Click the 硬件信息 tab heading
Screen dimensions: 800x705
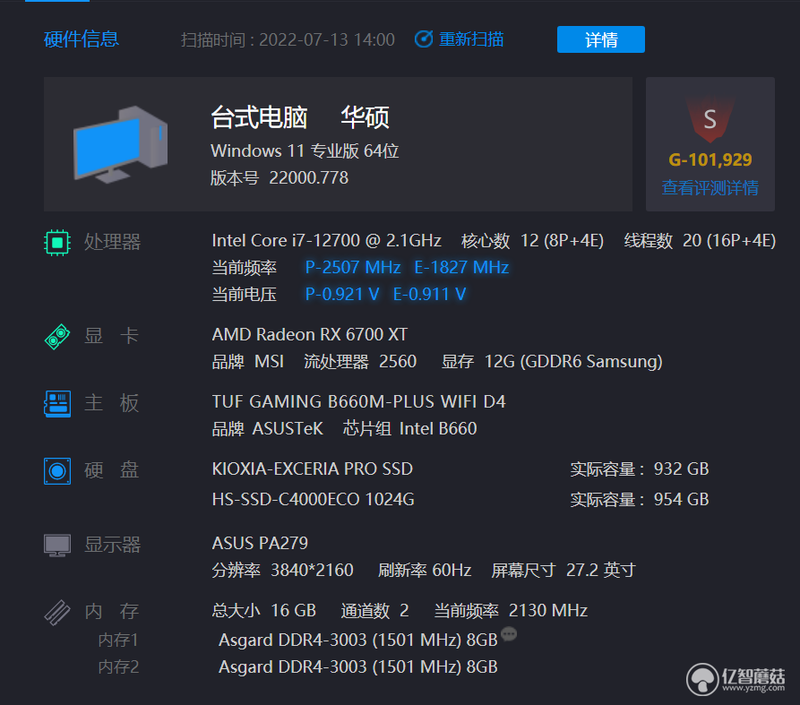coord(81,39)
